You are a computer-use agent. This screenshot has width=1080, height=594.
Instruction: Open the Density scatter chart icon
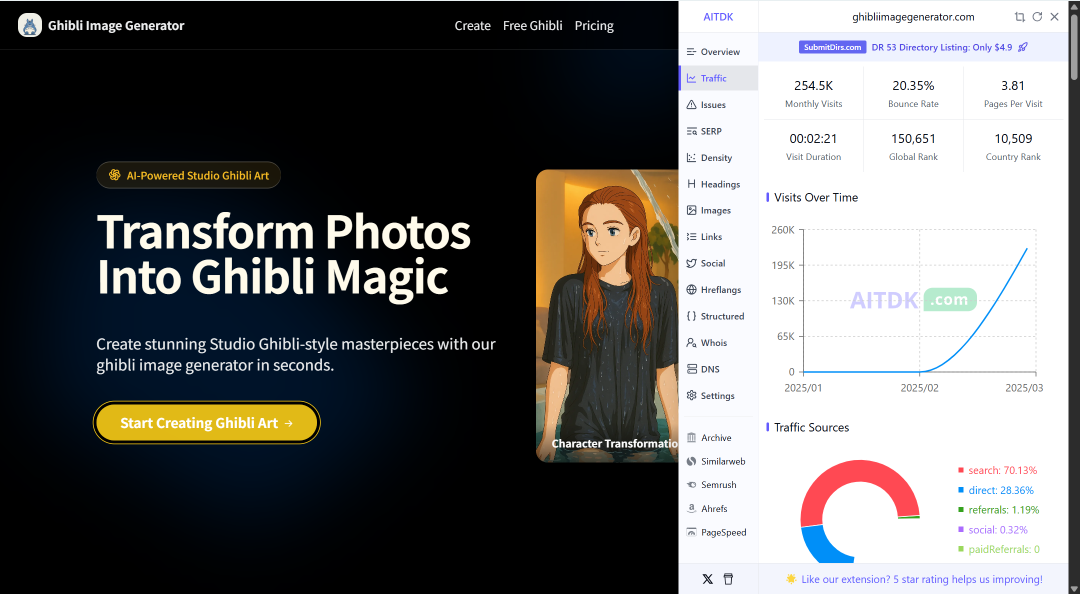tap(692, 158)
